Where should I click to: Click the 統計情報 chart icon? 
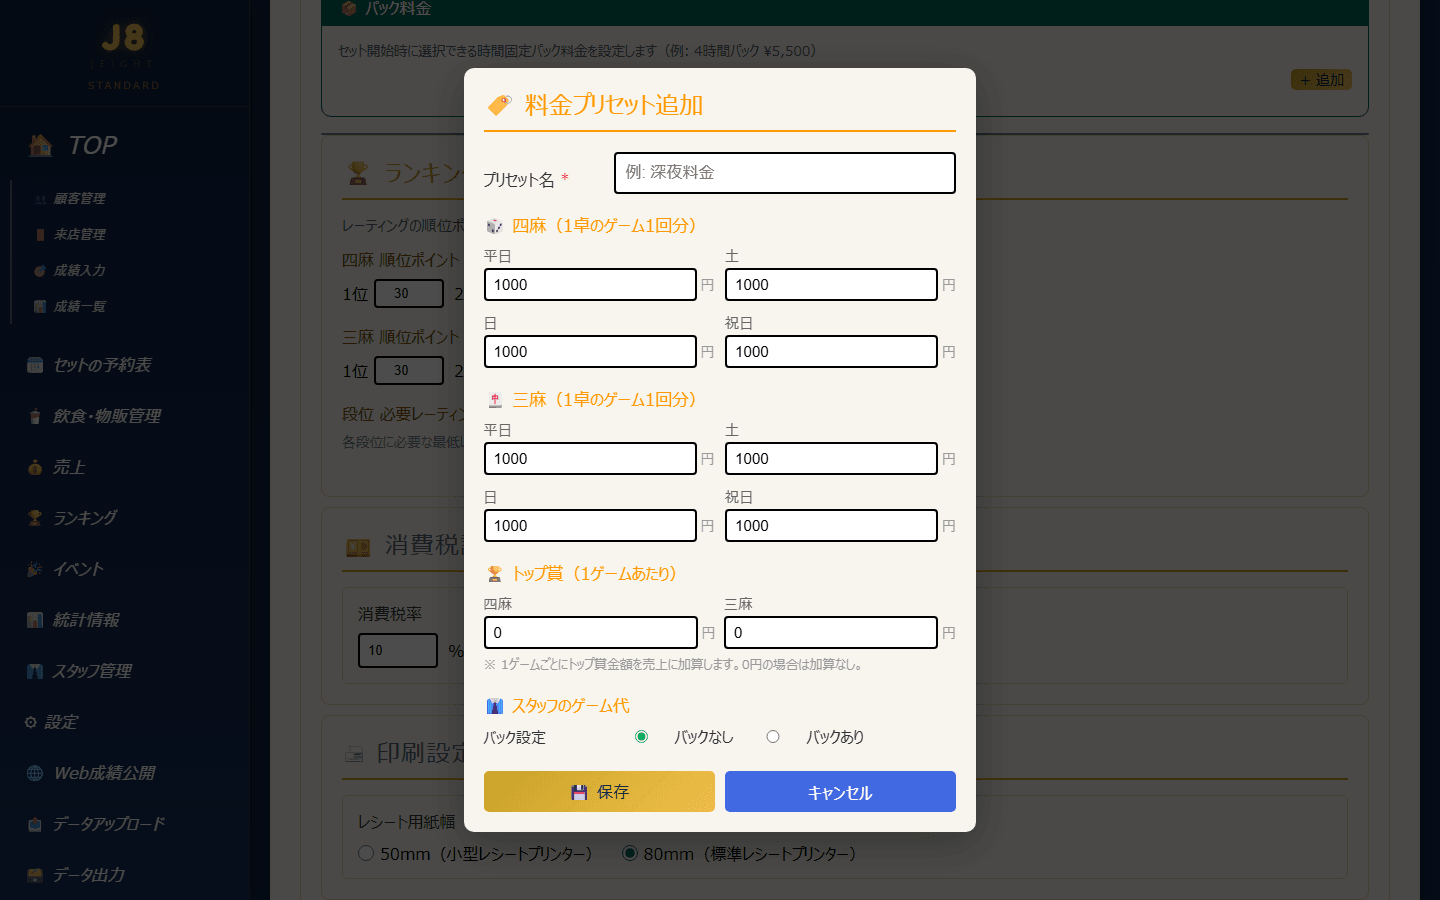click(35, 620)
